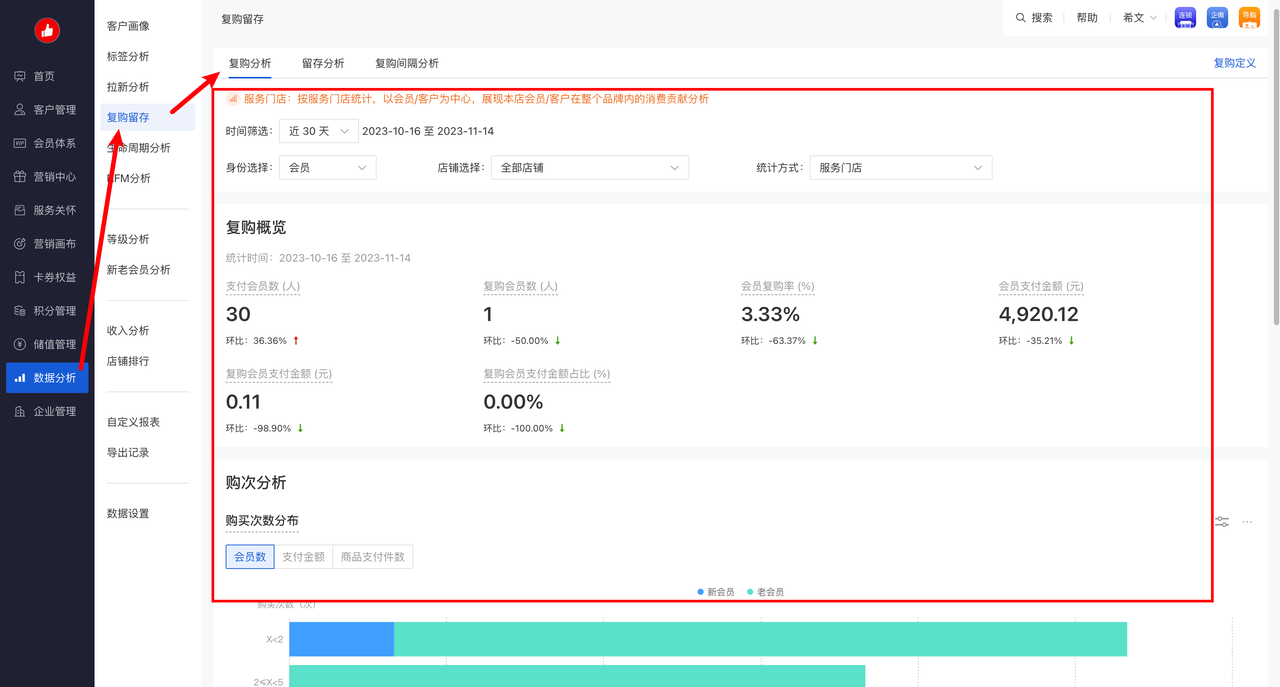The width and height of the screenshot is (1280, 687).
Task: Open the chart's three-dot more menu
Action: 1247,522
